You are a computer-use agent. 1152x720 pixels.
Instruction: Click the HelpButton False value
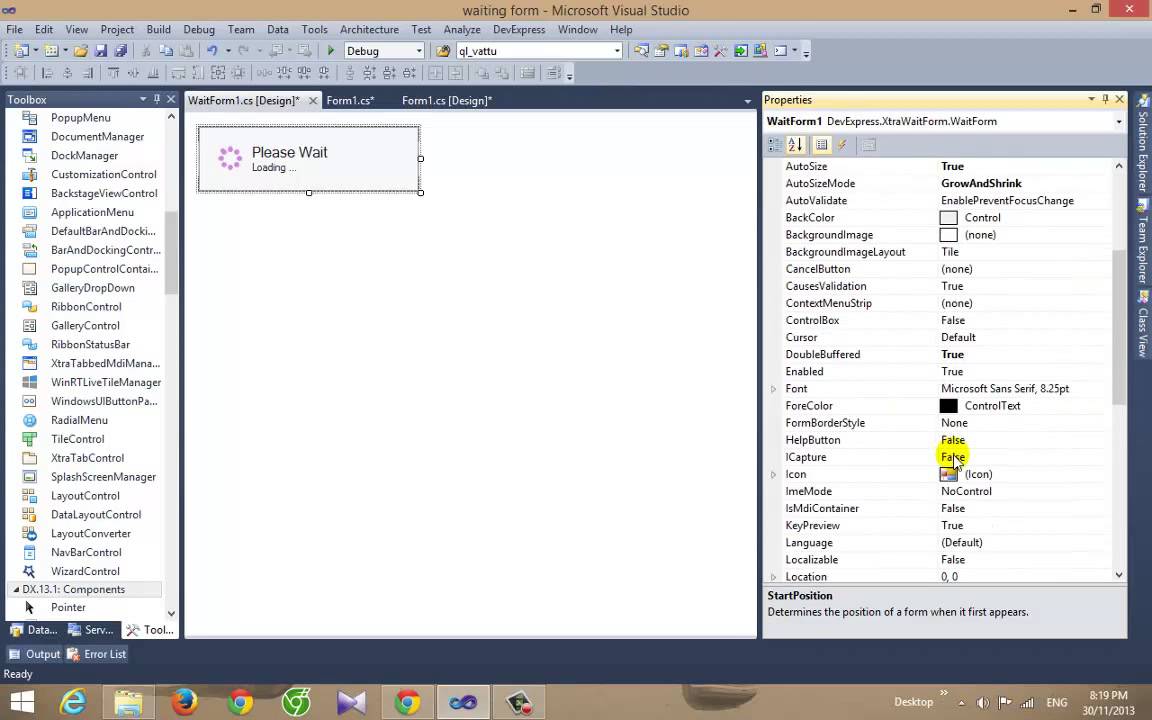pos(953,440)
